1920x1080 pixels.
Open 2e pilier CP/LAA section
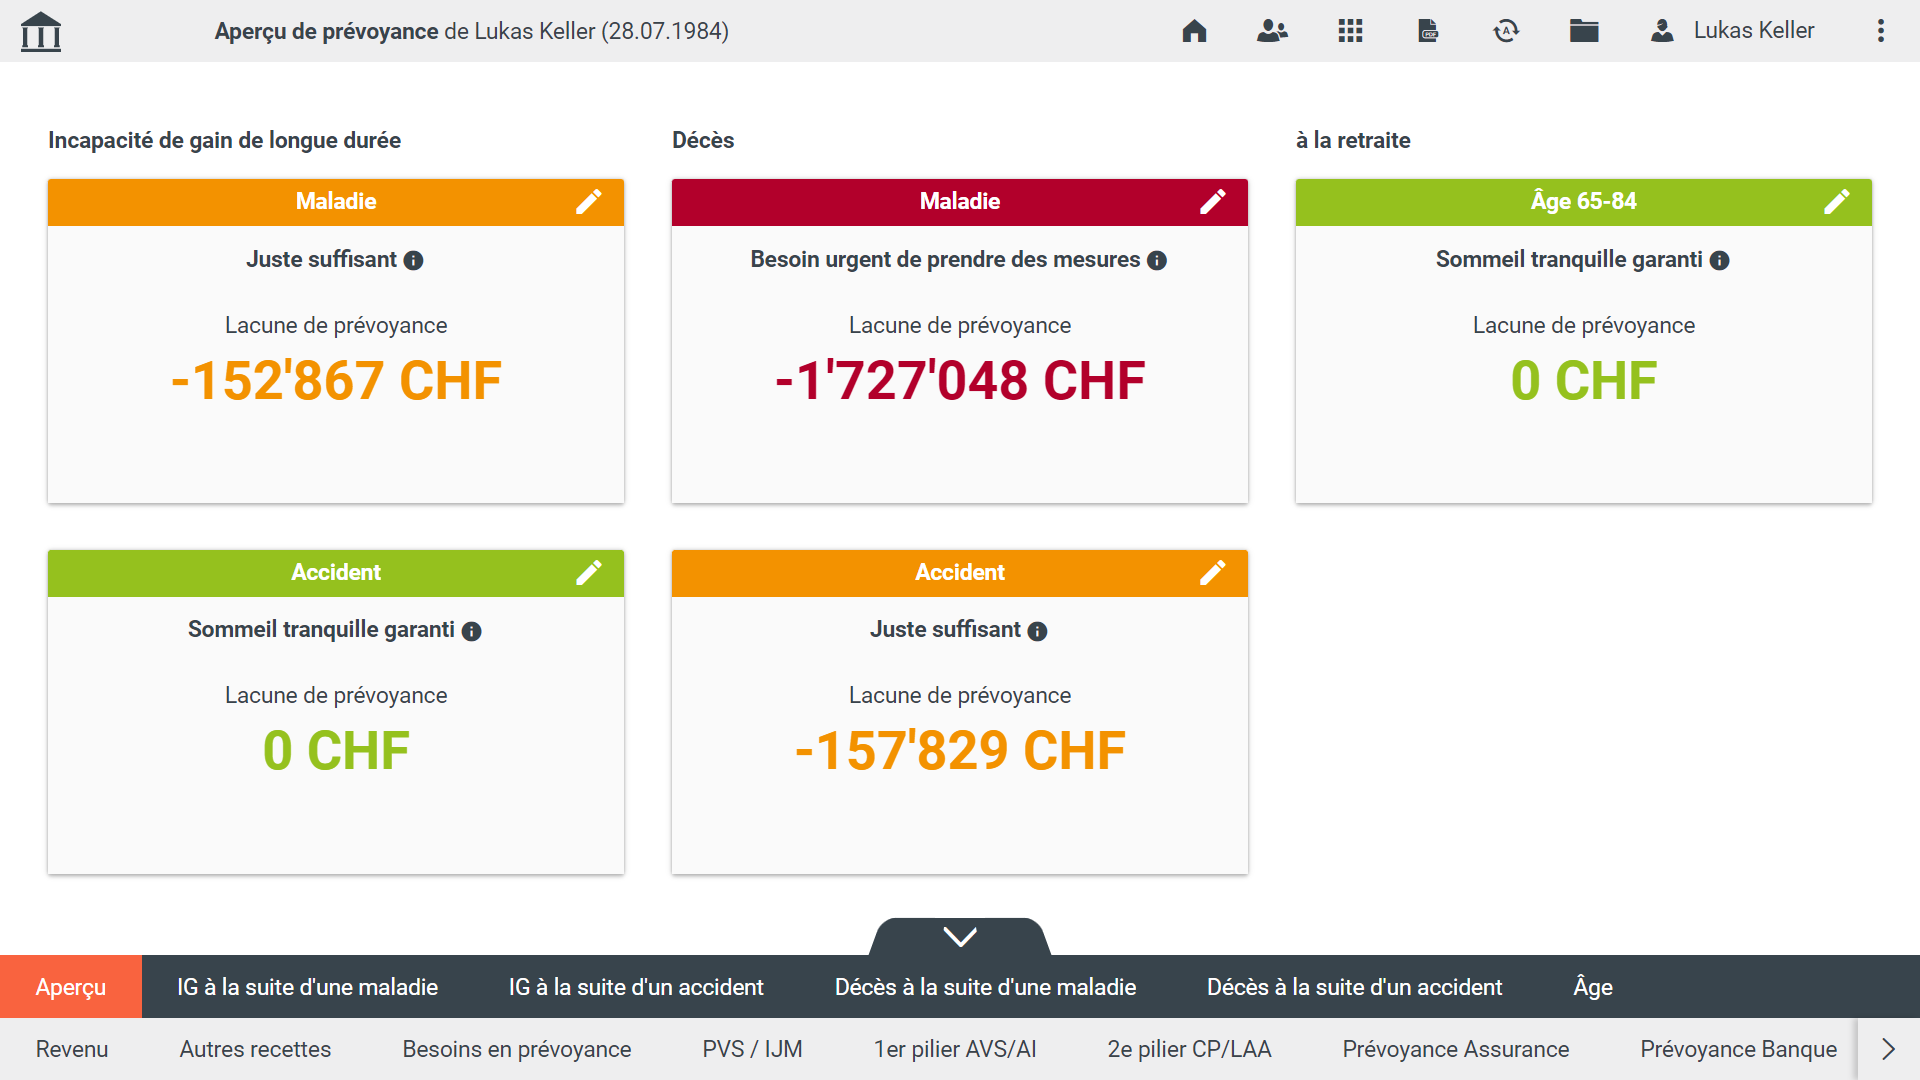point(1189,1049)
